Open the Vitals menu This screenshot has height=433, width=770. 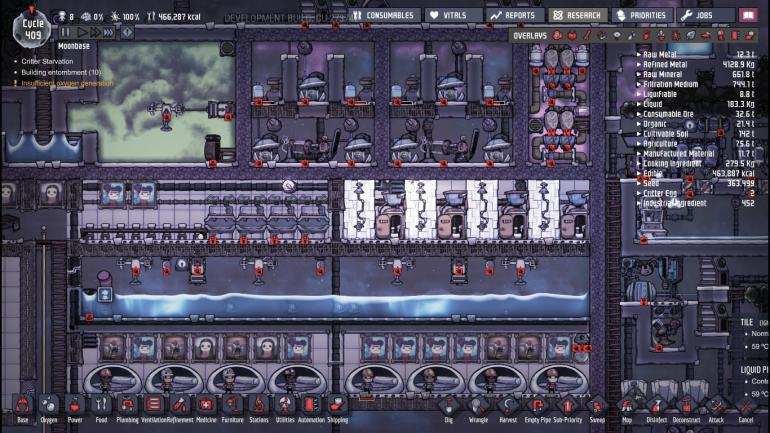click(453, 15)
